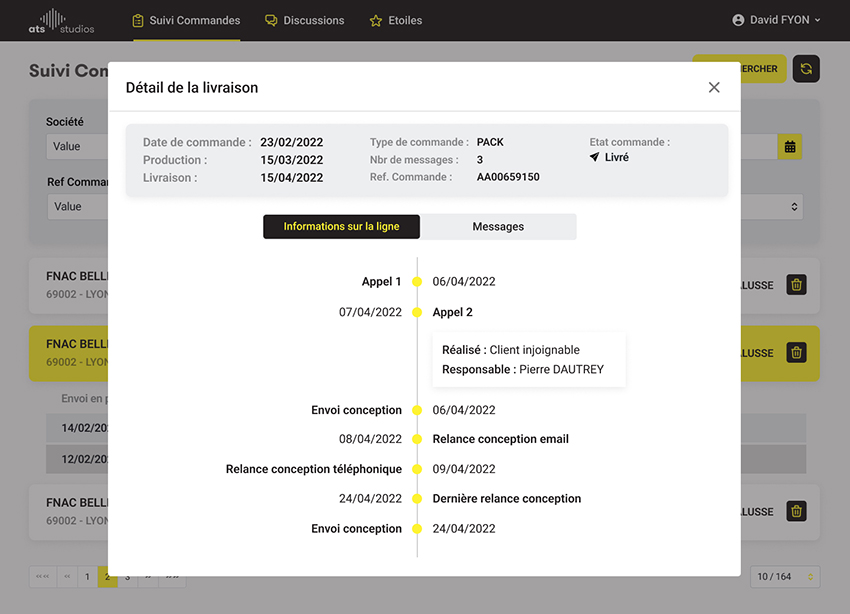850x614 pixels.
Task: Click the date 24/04/2022 beside Dernière relance conception
Action: [370, 499]
